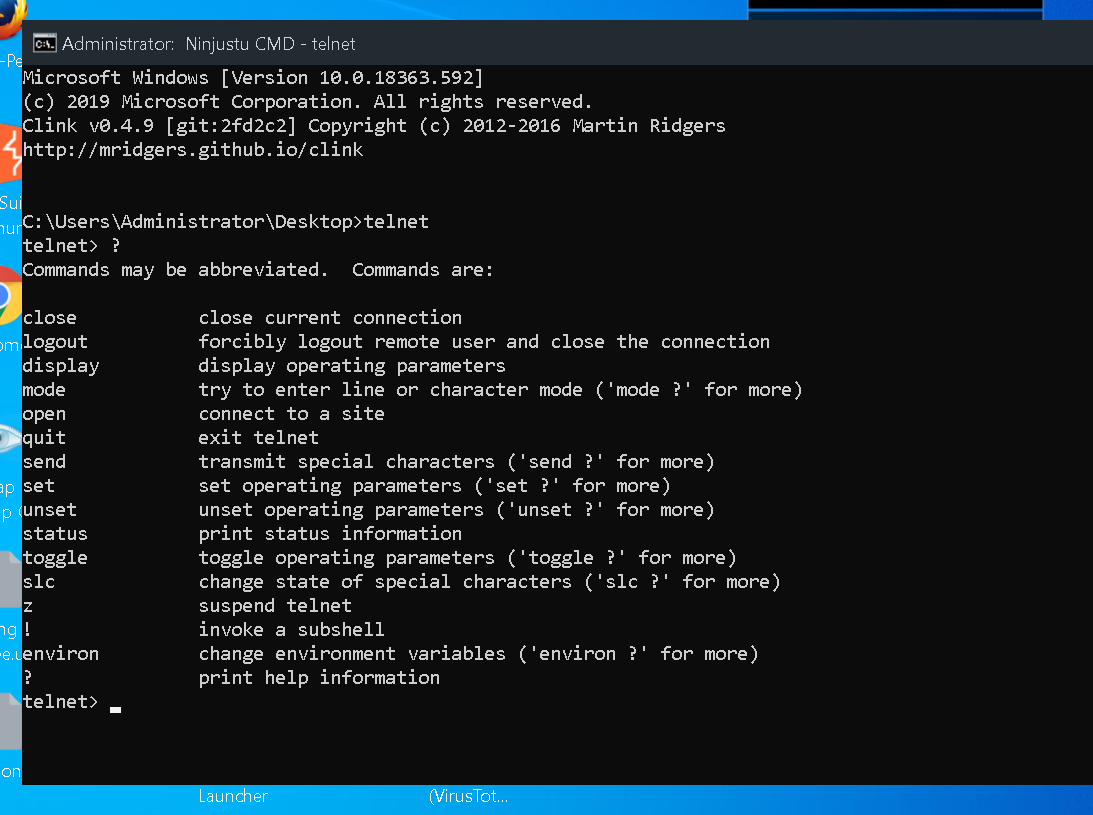Click the 'try to enter line or character mode' text

point(500,390)
